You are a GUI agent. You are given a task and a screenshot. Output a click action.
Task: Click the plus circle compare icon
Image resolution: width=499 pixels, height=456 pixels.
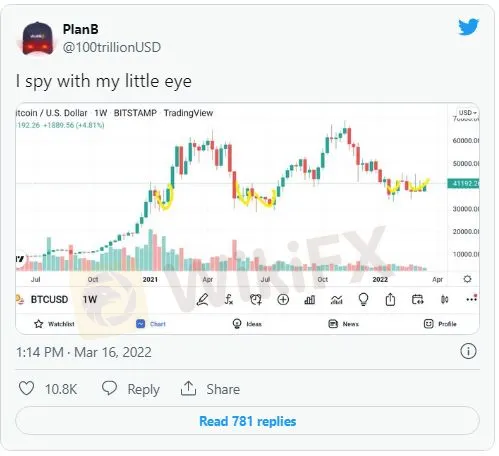pos(283,300)
